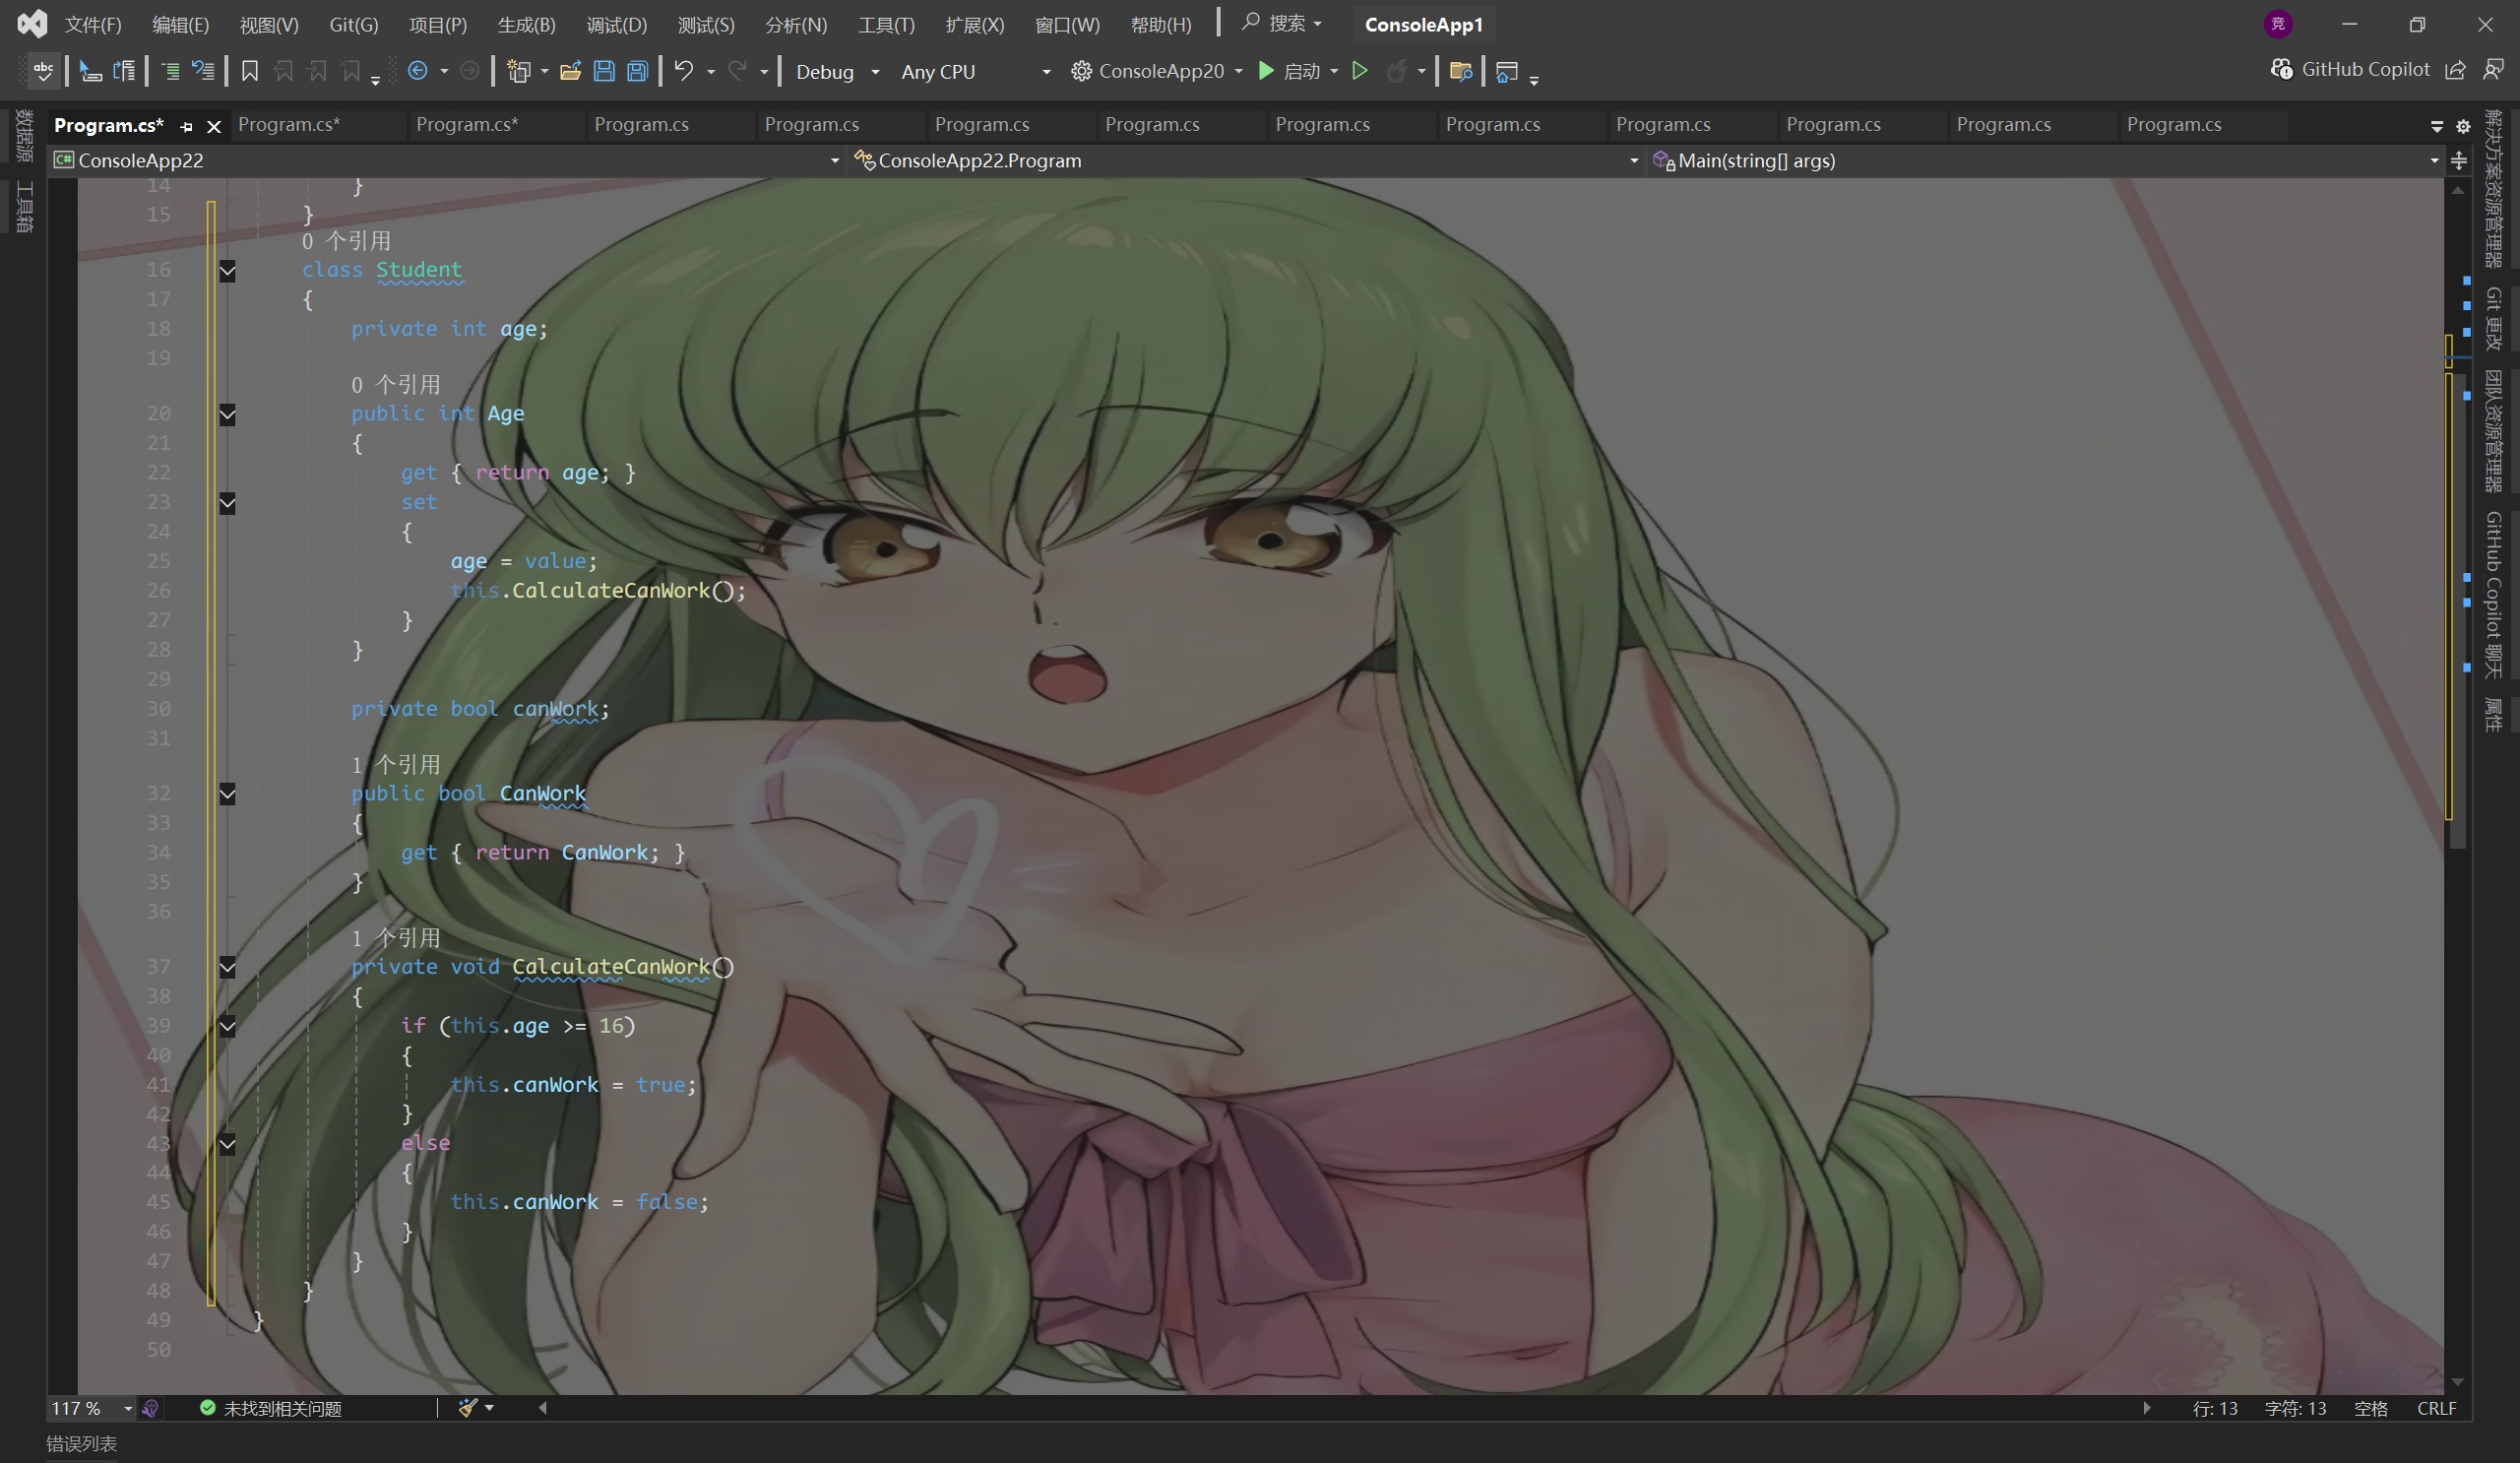This screenshot has width=2520, height=1463.
Task: Close the active Program.cs* tab
Action: [x=213, y=126]
